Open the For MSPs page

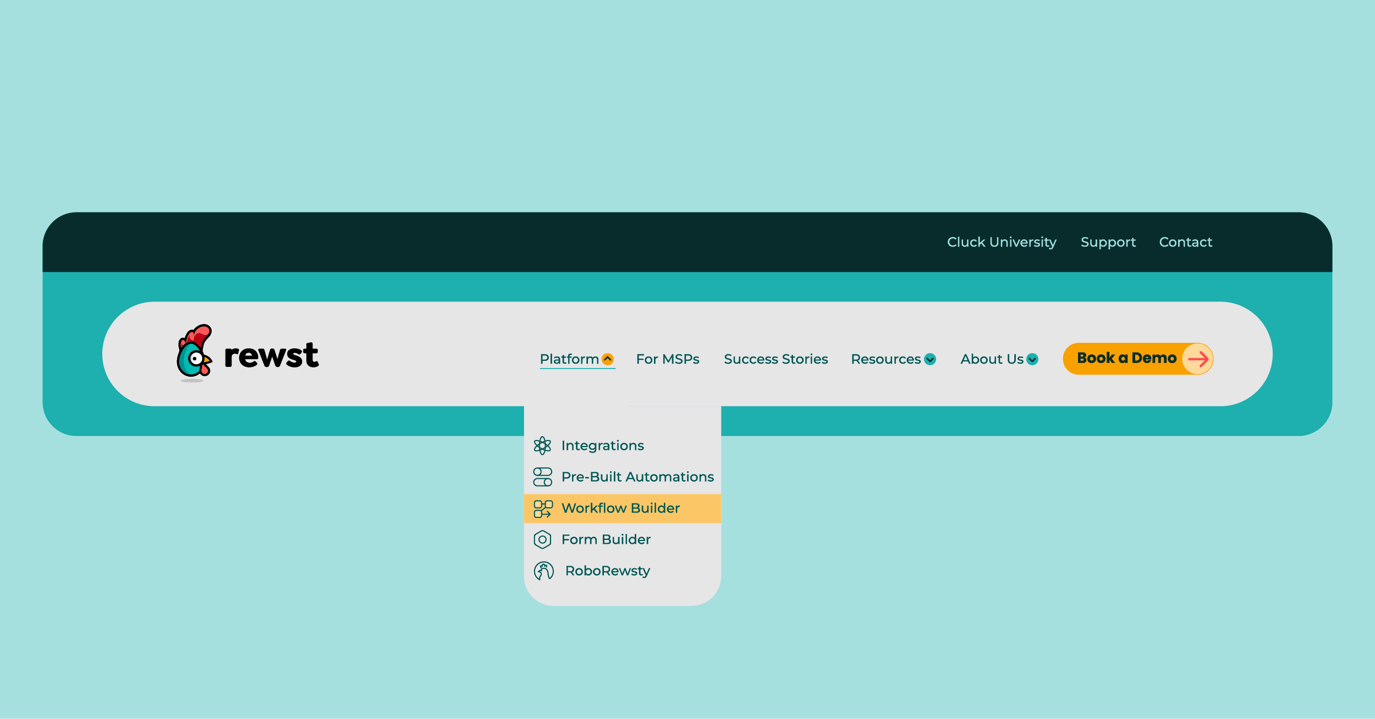pyautogui.click(x=667, y=359)
